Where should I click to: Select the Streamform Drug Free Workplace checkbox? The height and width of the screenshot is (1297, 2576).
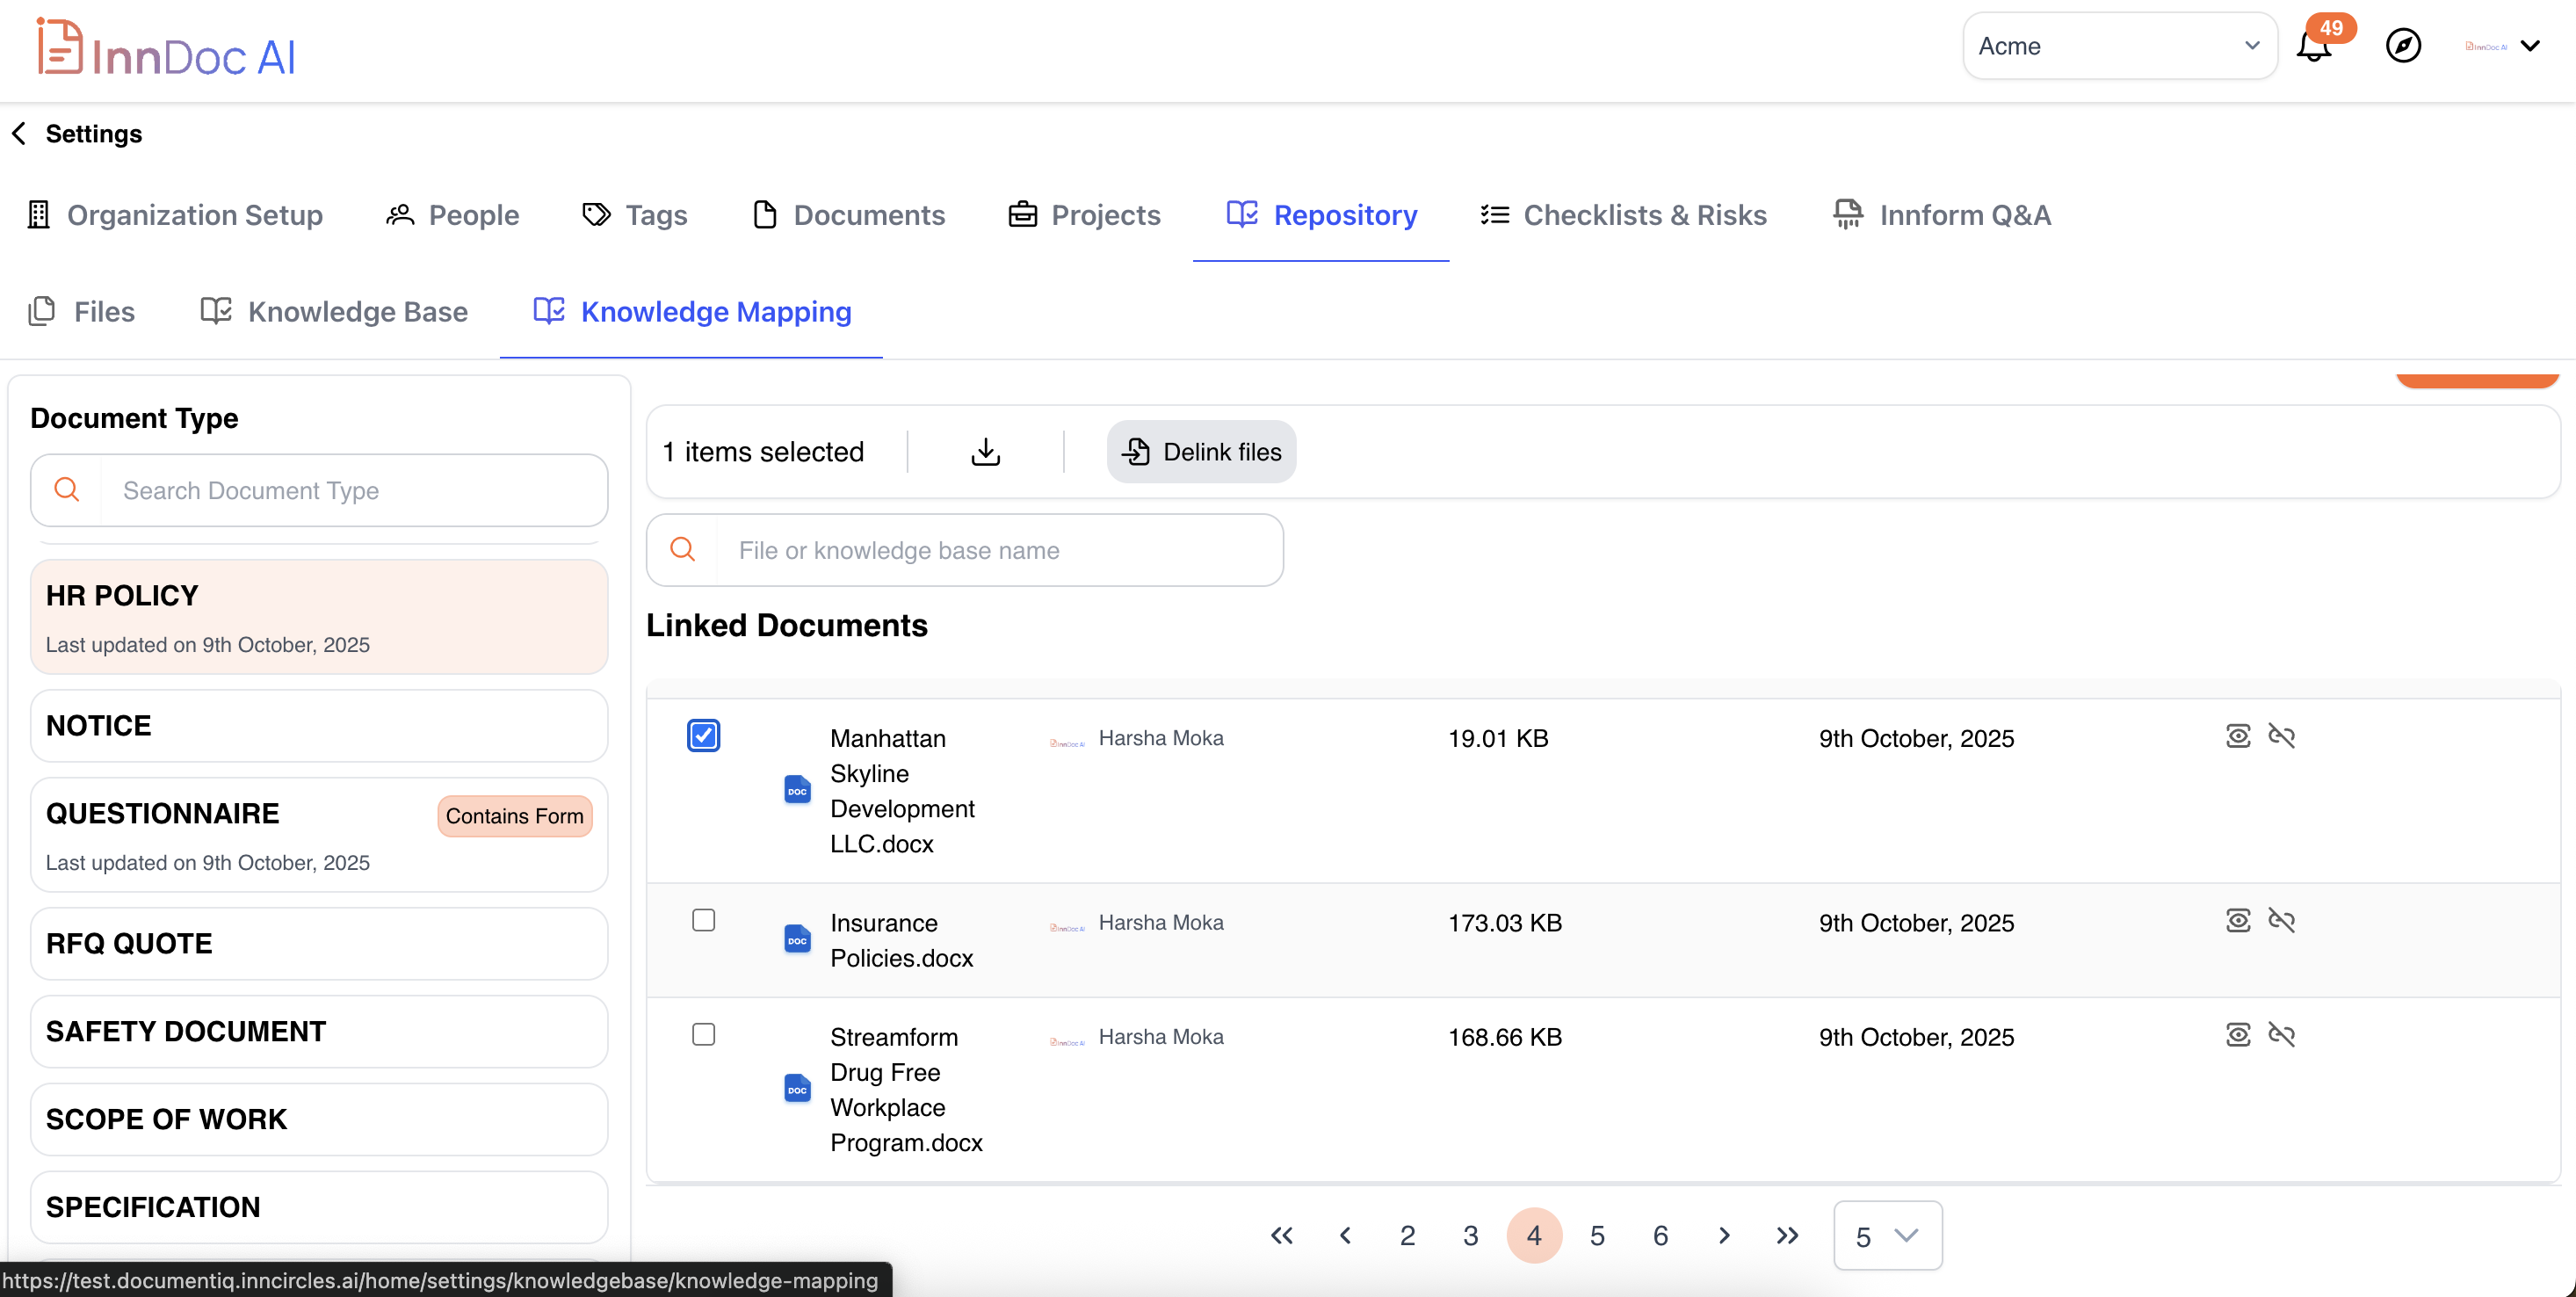[x=703, y=1034]
